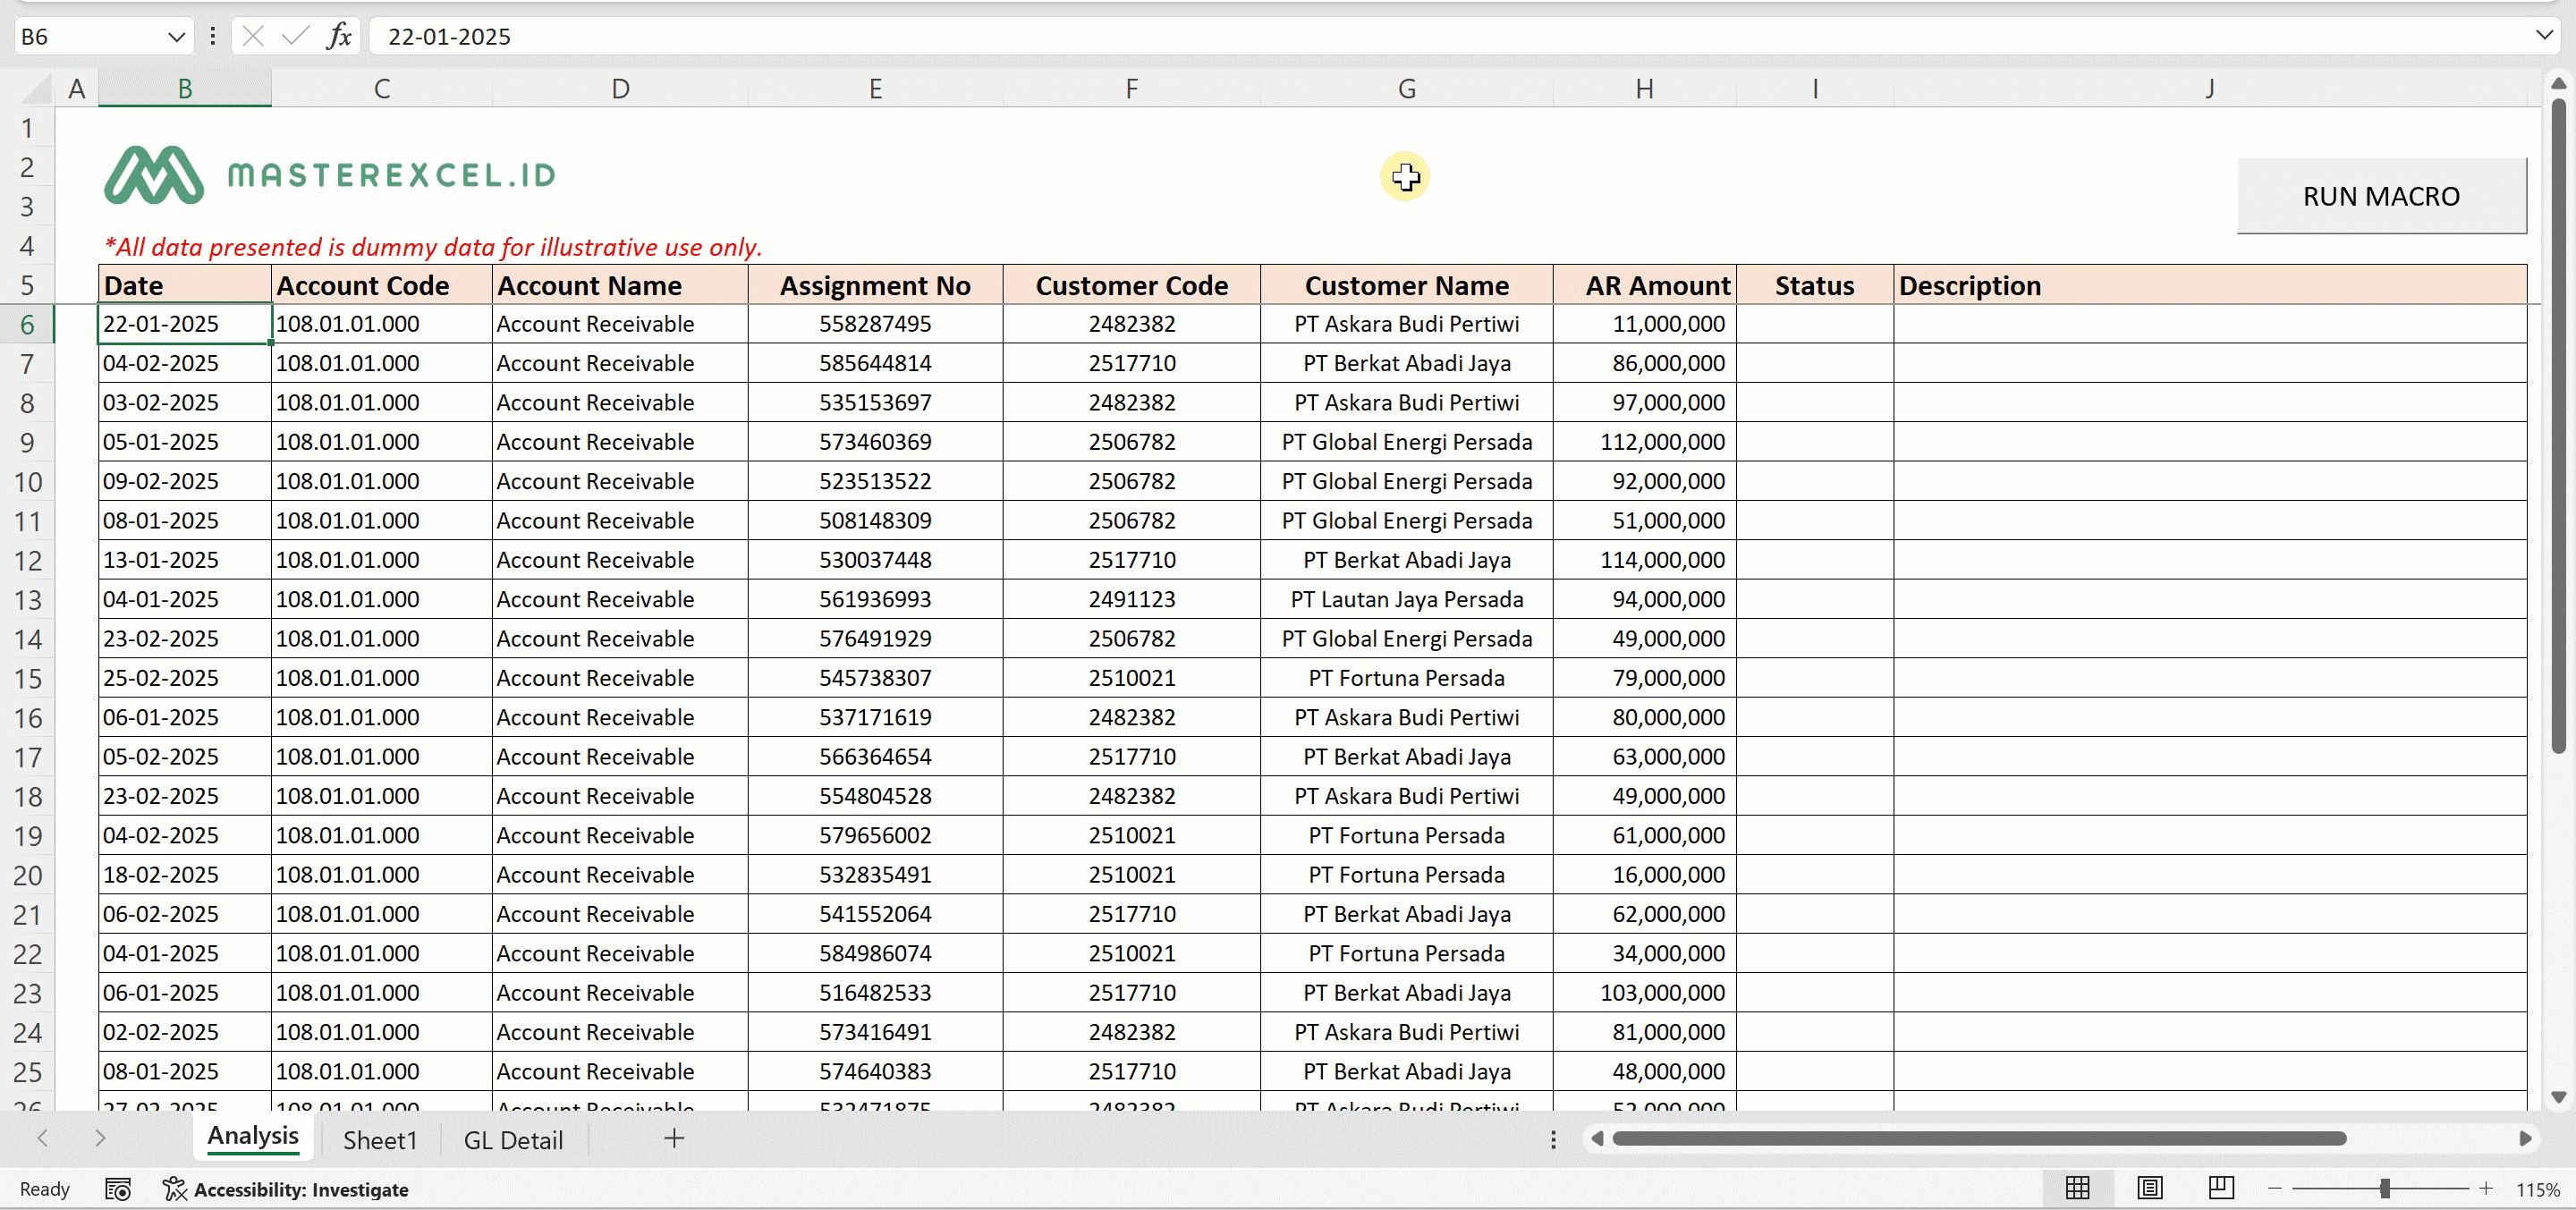The image size is (2576, 1210).
Task: Open sheet tab options three dots
Action: click(1553, 1139)
